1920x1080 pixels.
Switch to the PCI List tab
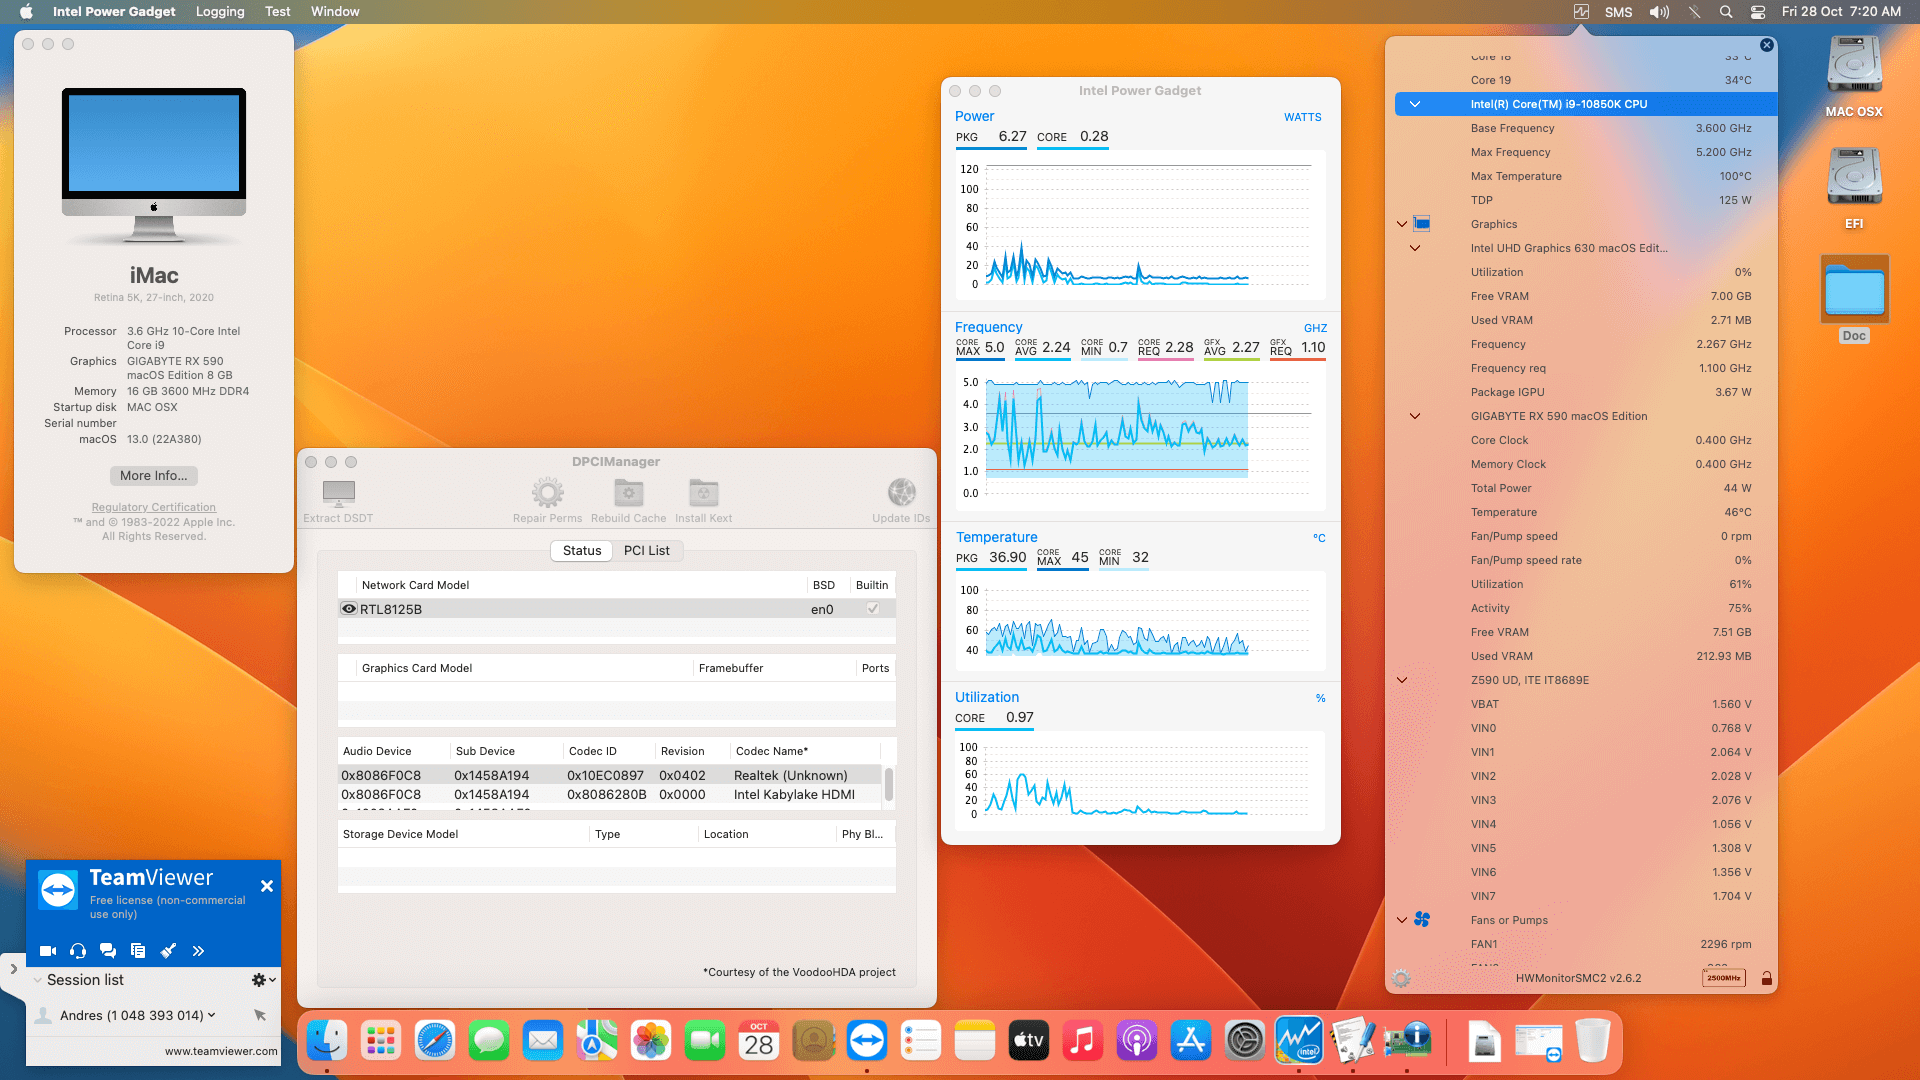[x=647, y=550]
